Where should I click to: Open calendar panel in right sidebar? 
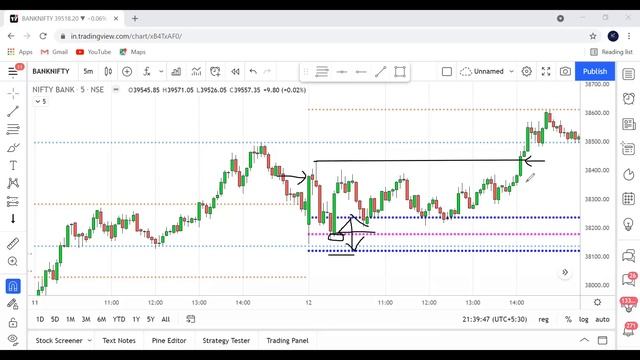[629, 199]
